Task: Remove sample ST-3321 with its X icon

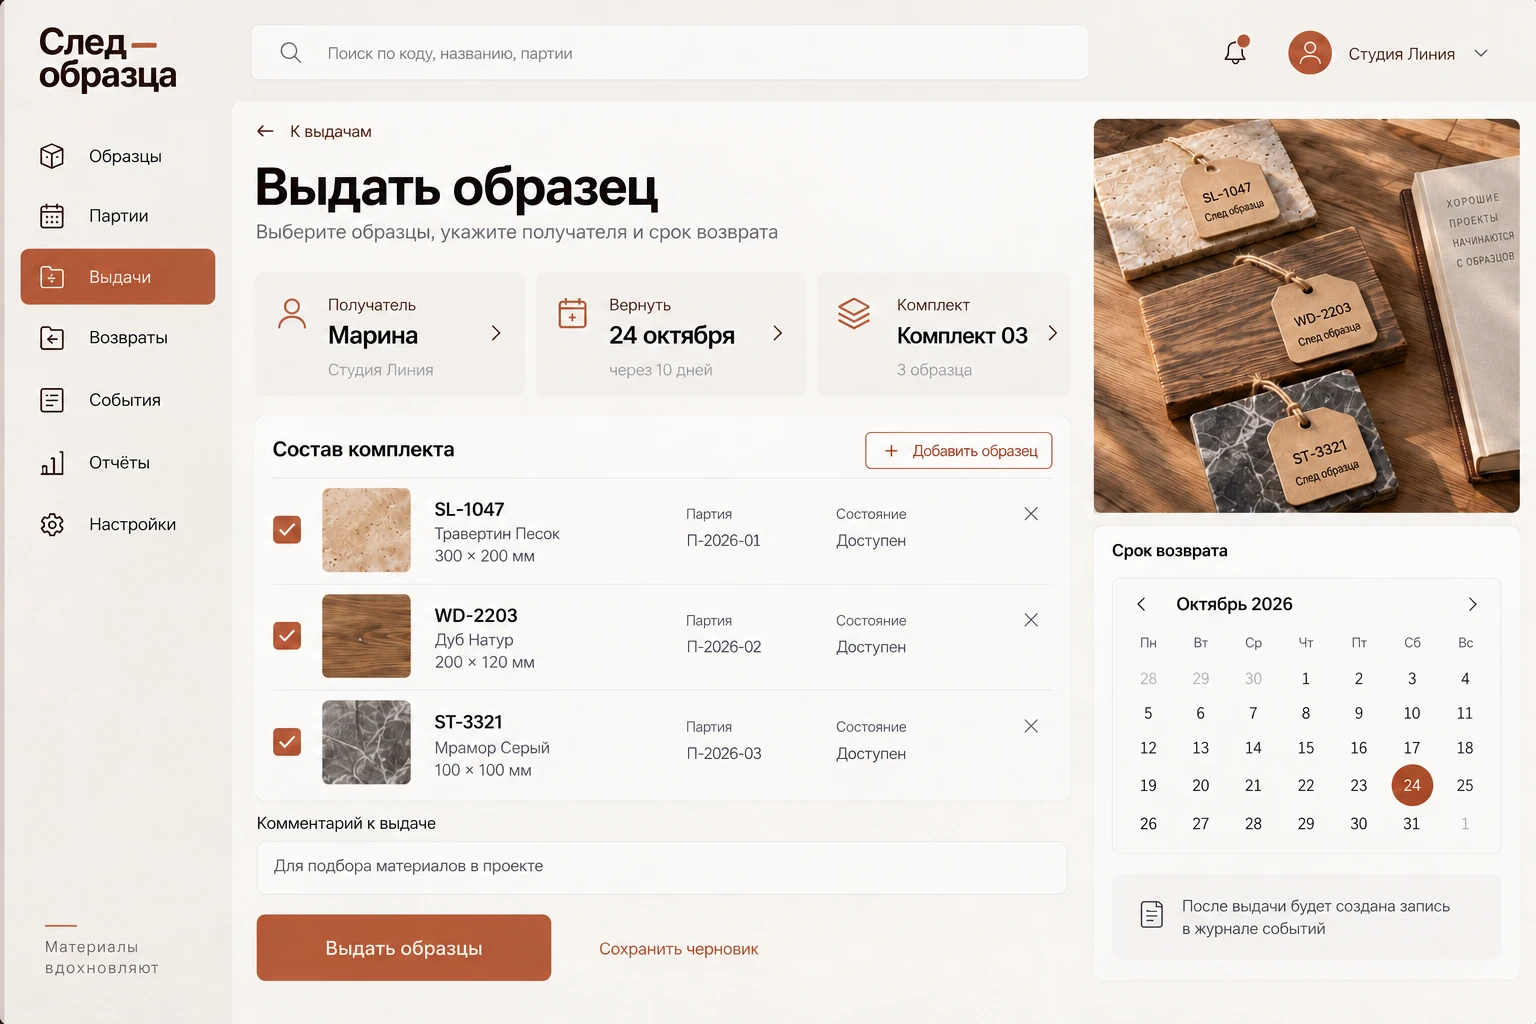Action: (x=1031, y=726)
